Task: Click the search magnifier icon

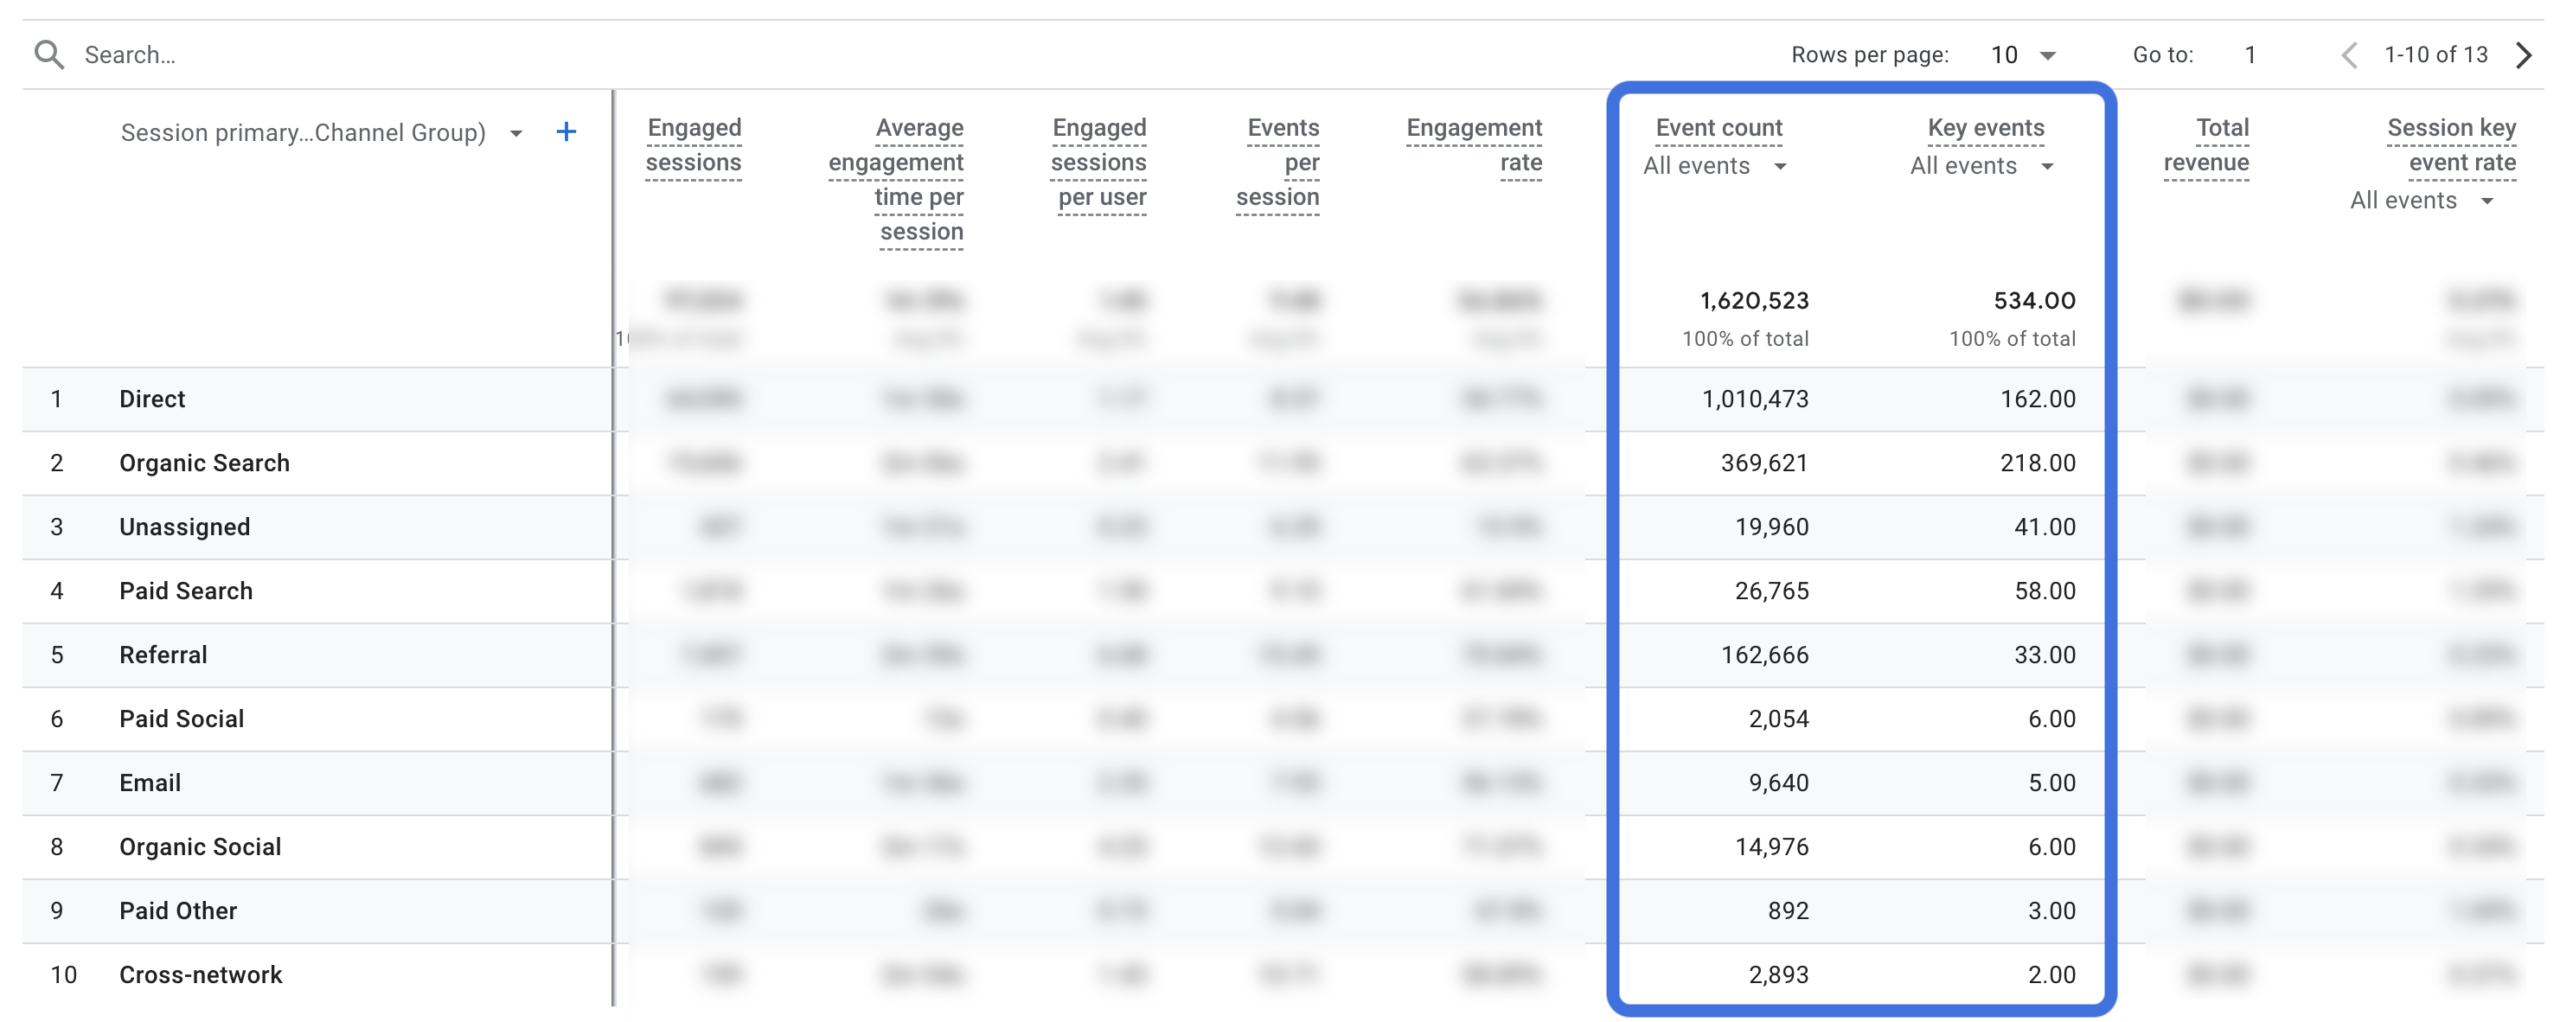Action: [49, 54]
